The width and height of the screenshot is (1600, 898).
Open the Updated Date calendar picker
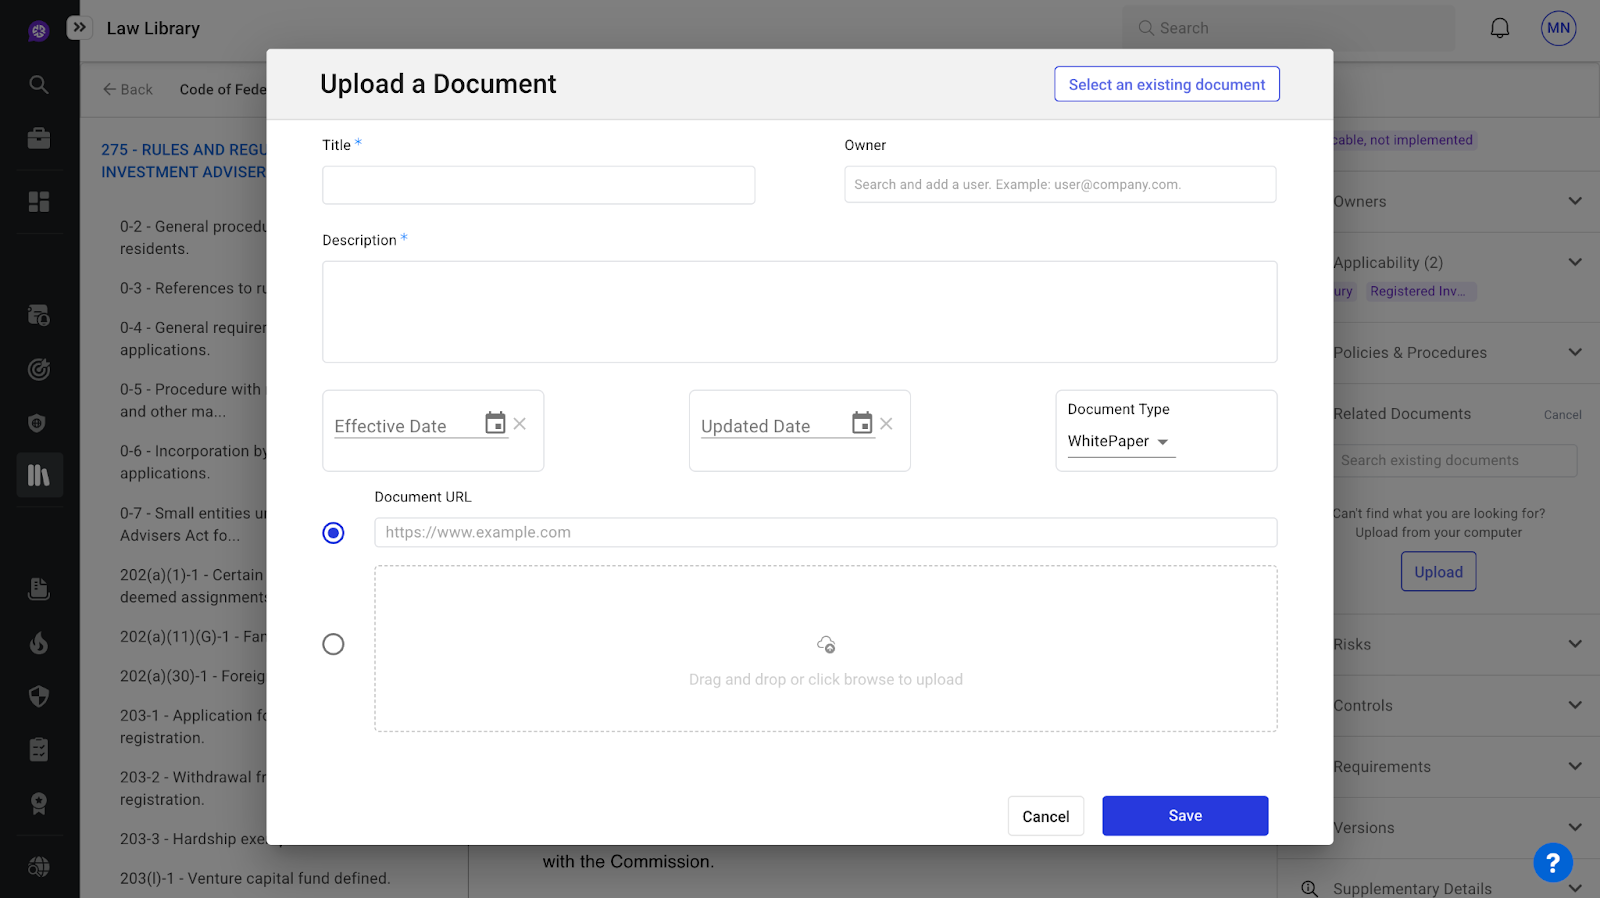pyautogui.click(x=862, y=423)
